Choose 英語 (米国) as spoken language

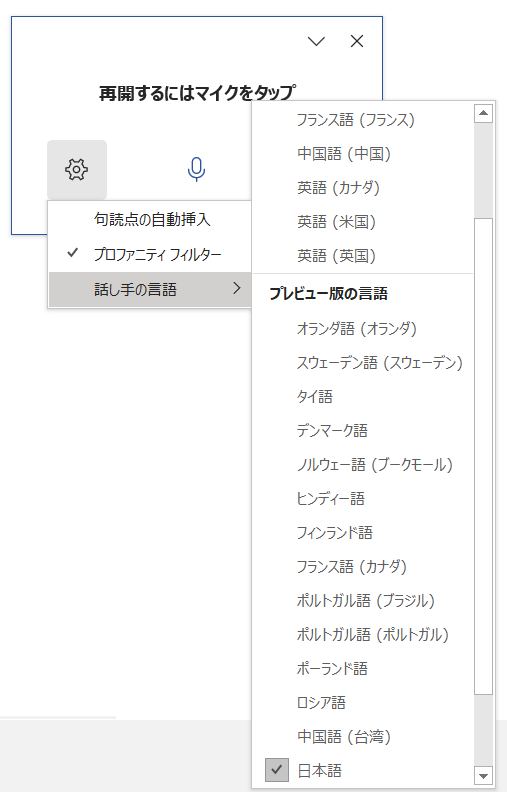pyautogui.click(x=363, y=222)
